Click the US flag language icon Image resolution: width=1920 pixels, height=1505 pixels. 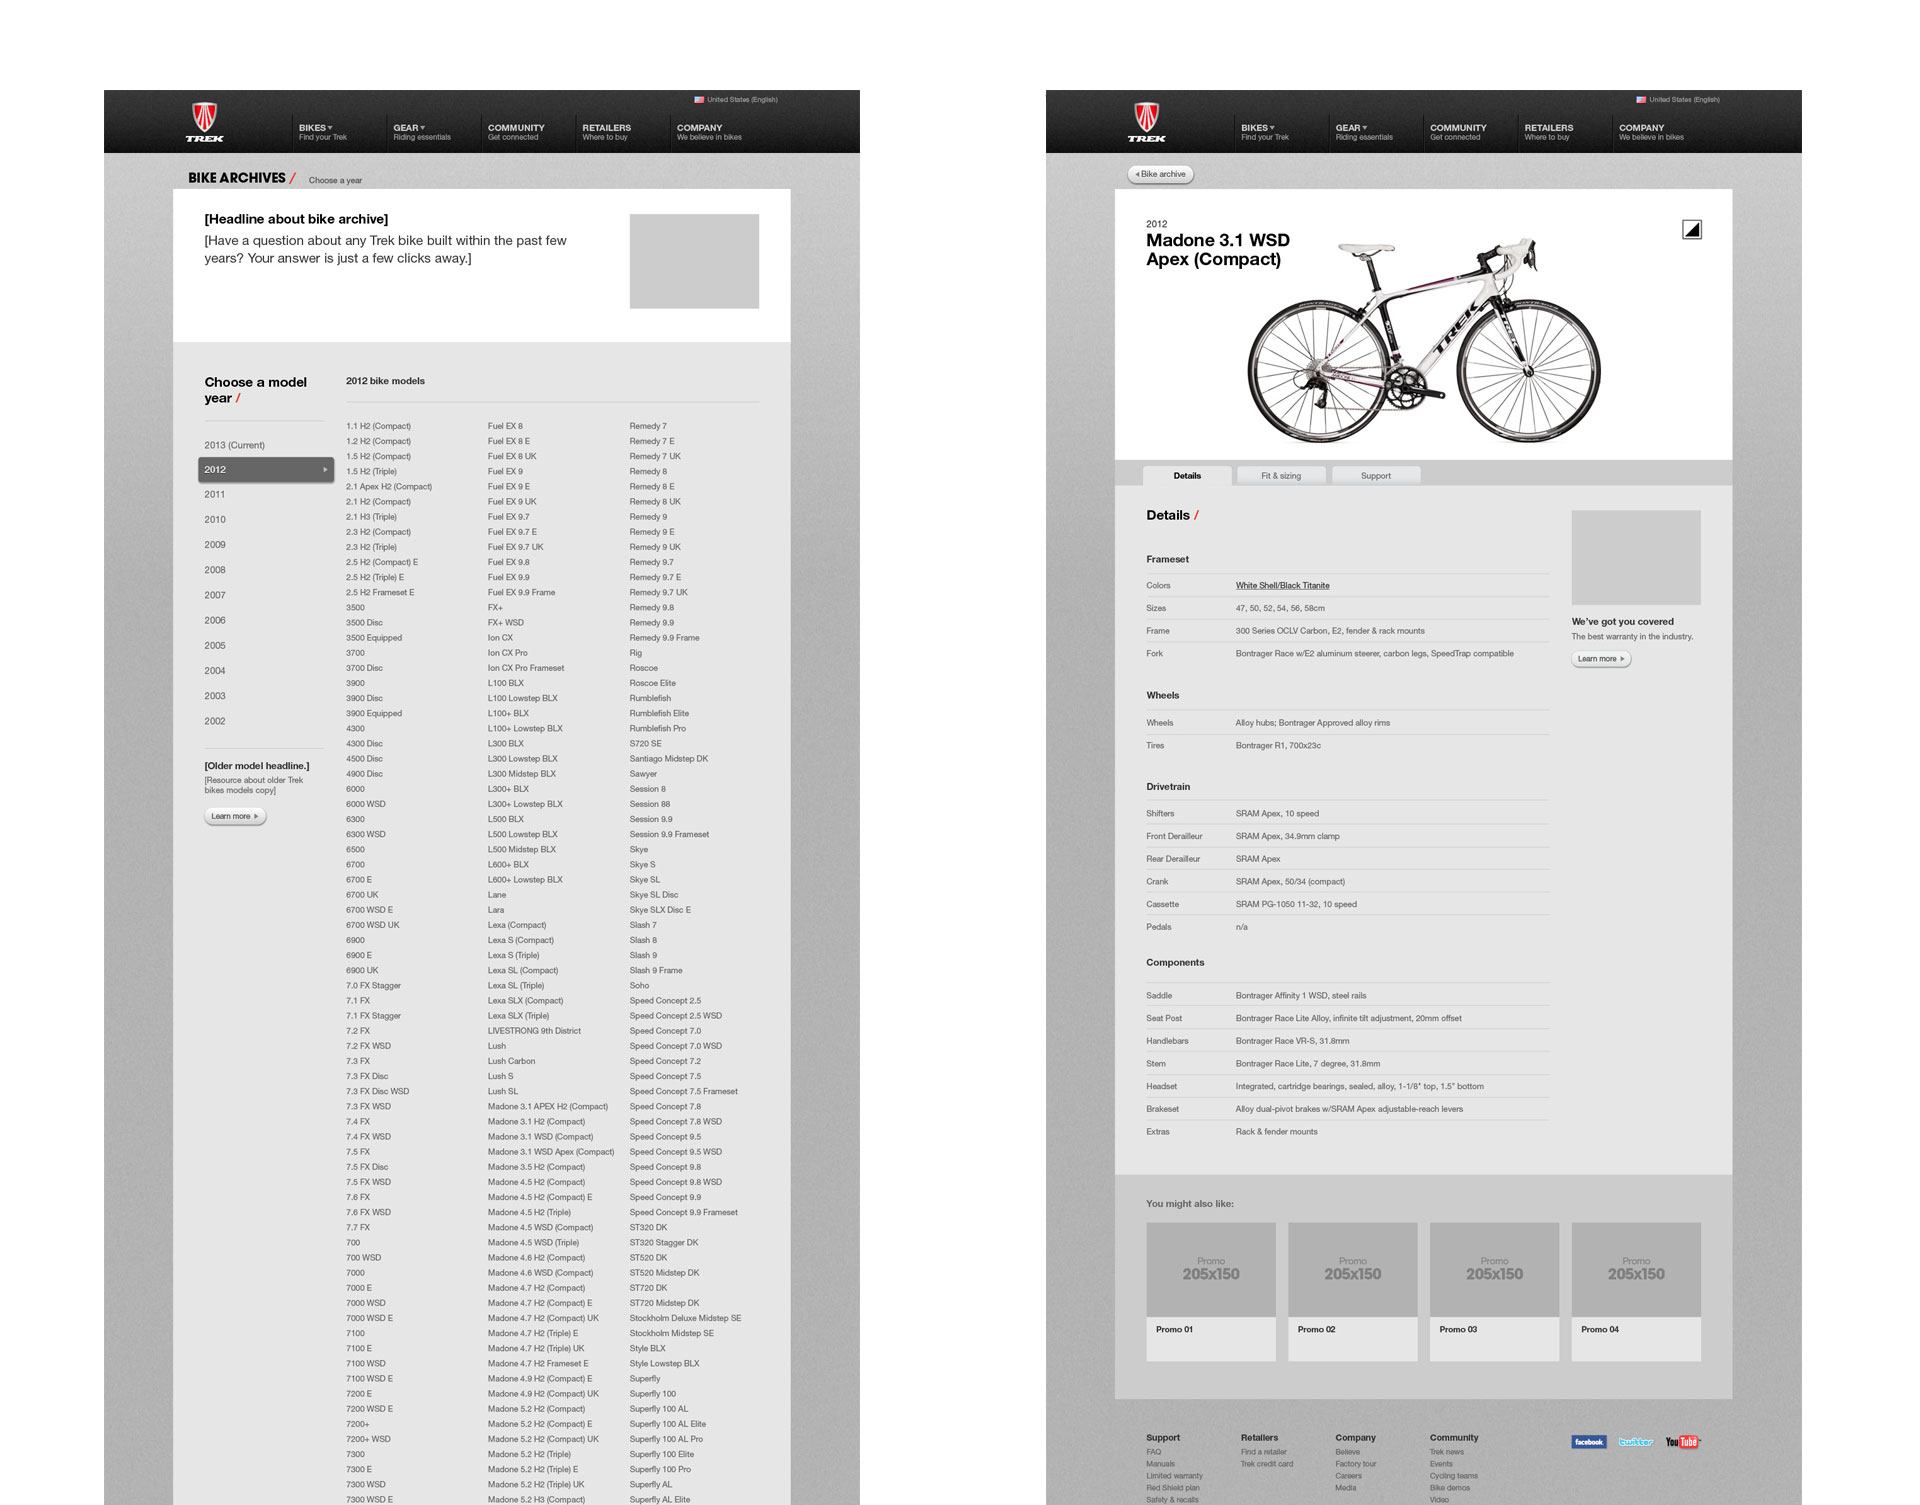tap(700, 100)
